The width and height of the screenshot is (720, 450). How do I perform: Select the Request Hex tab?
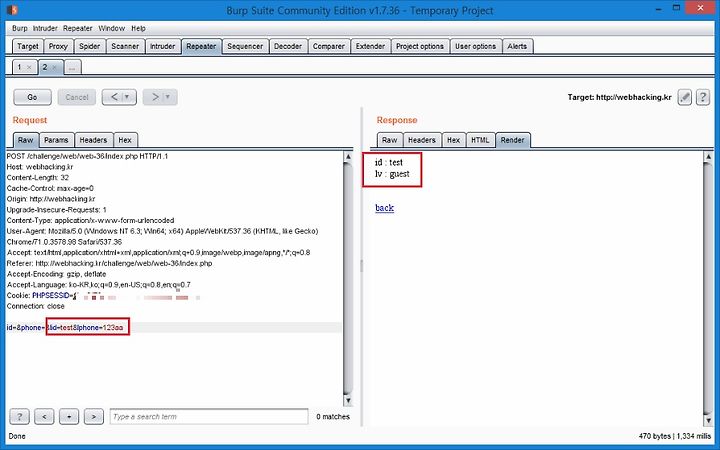point(125,140)
